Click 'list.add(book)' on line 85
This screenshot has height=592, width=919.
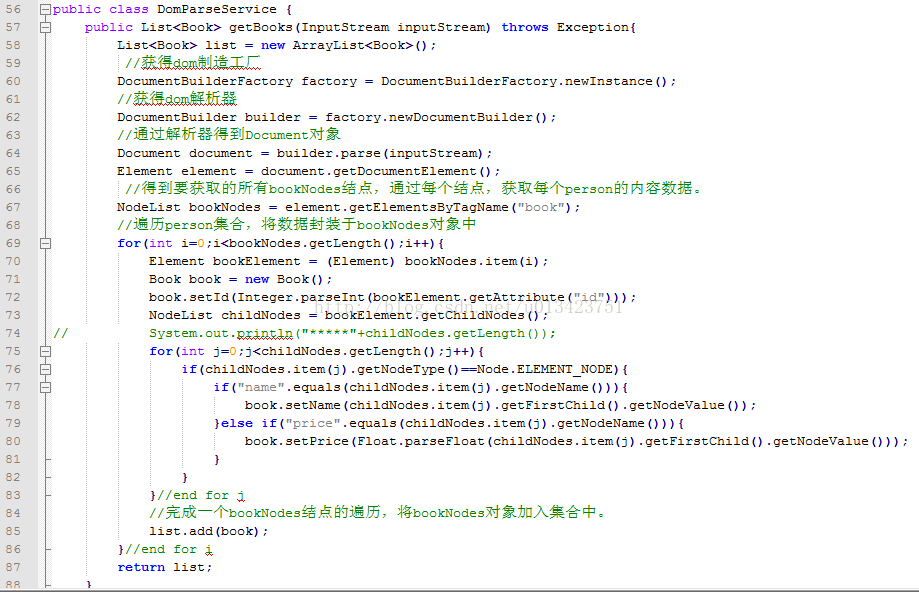click(x=205, y=531)
